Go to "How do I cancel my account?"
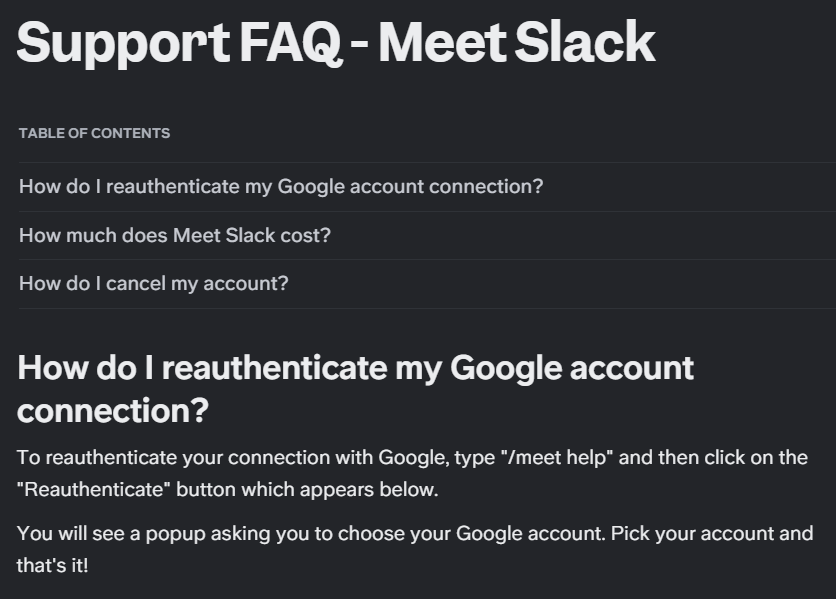Screen dimensions: 836x599 153,284
